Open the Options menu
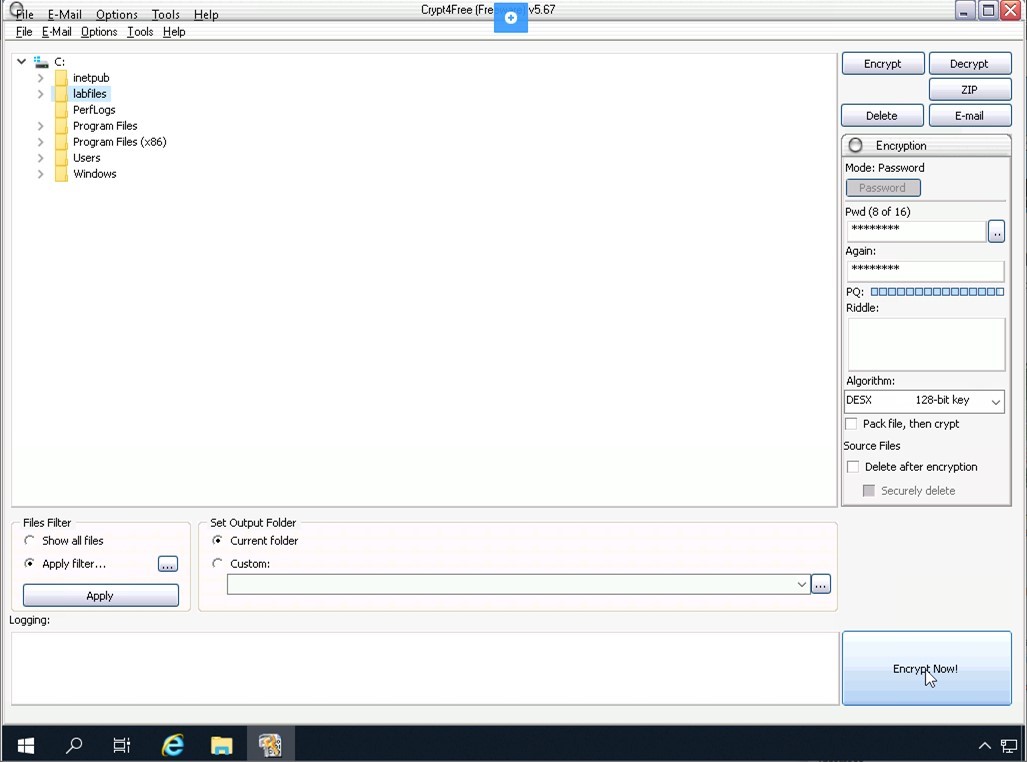Screen dimensions: 1027x762 coord(99,32)
